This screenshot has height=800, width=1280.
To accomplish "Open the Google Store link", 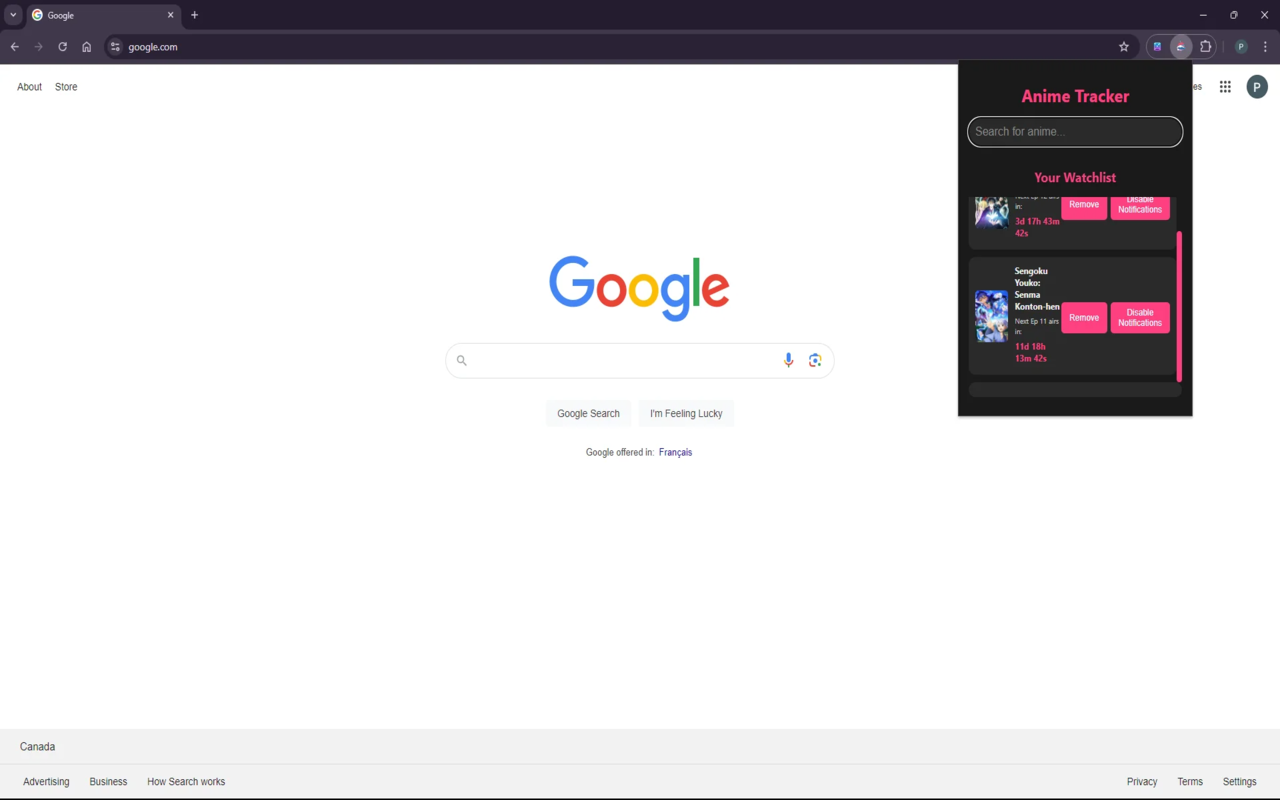I will [x=66, y=87].
